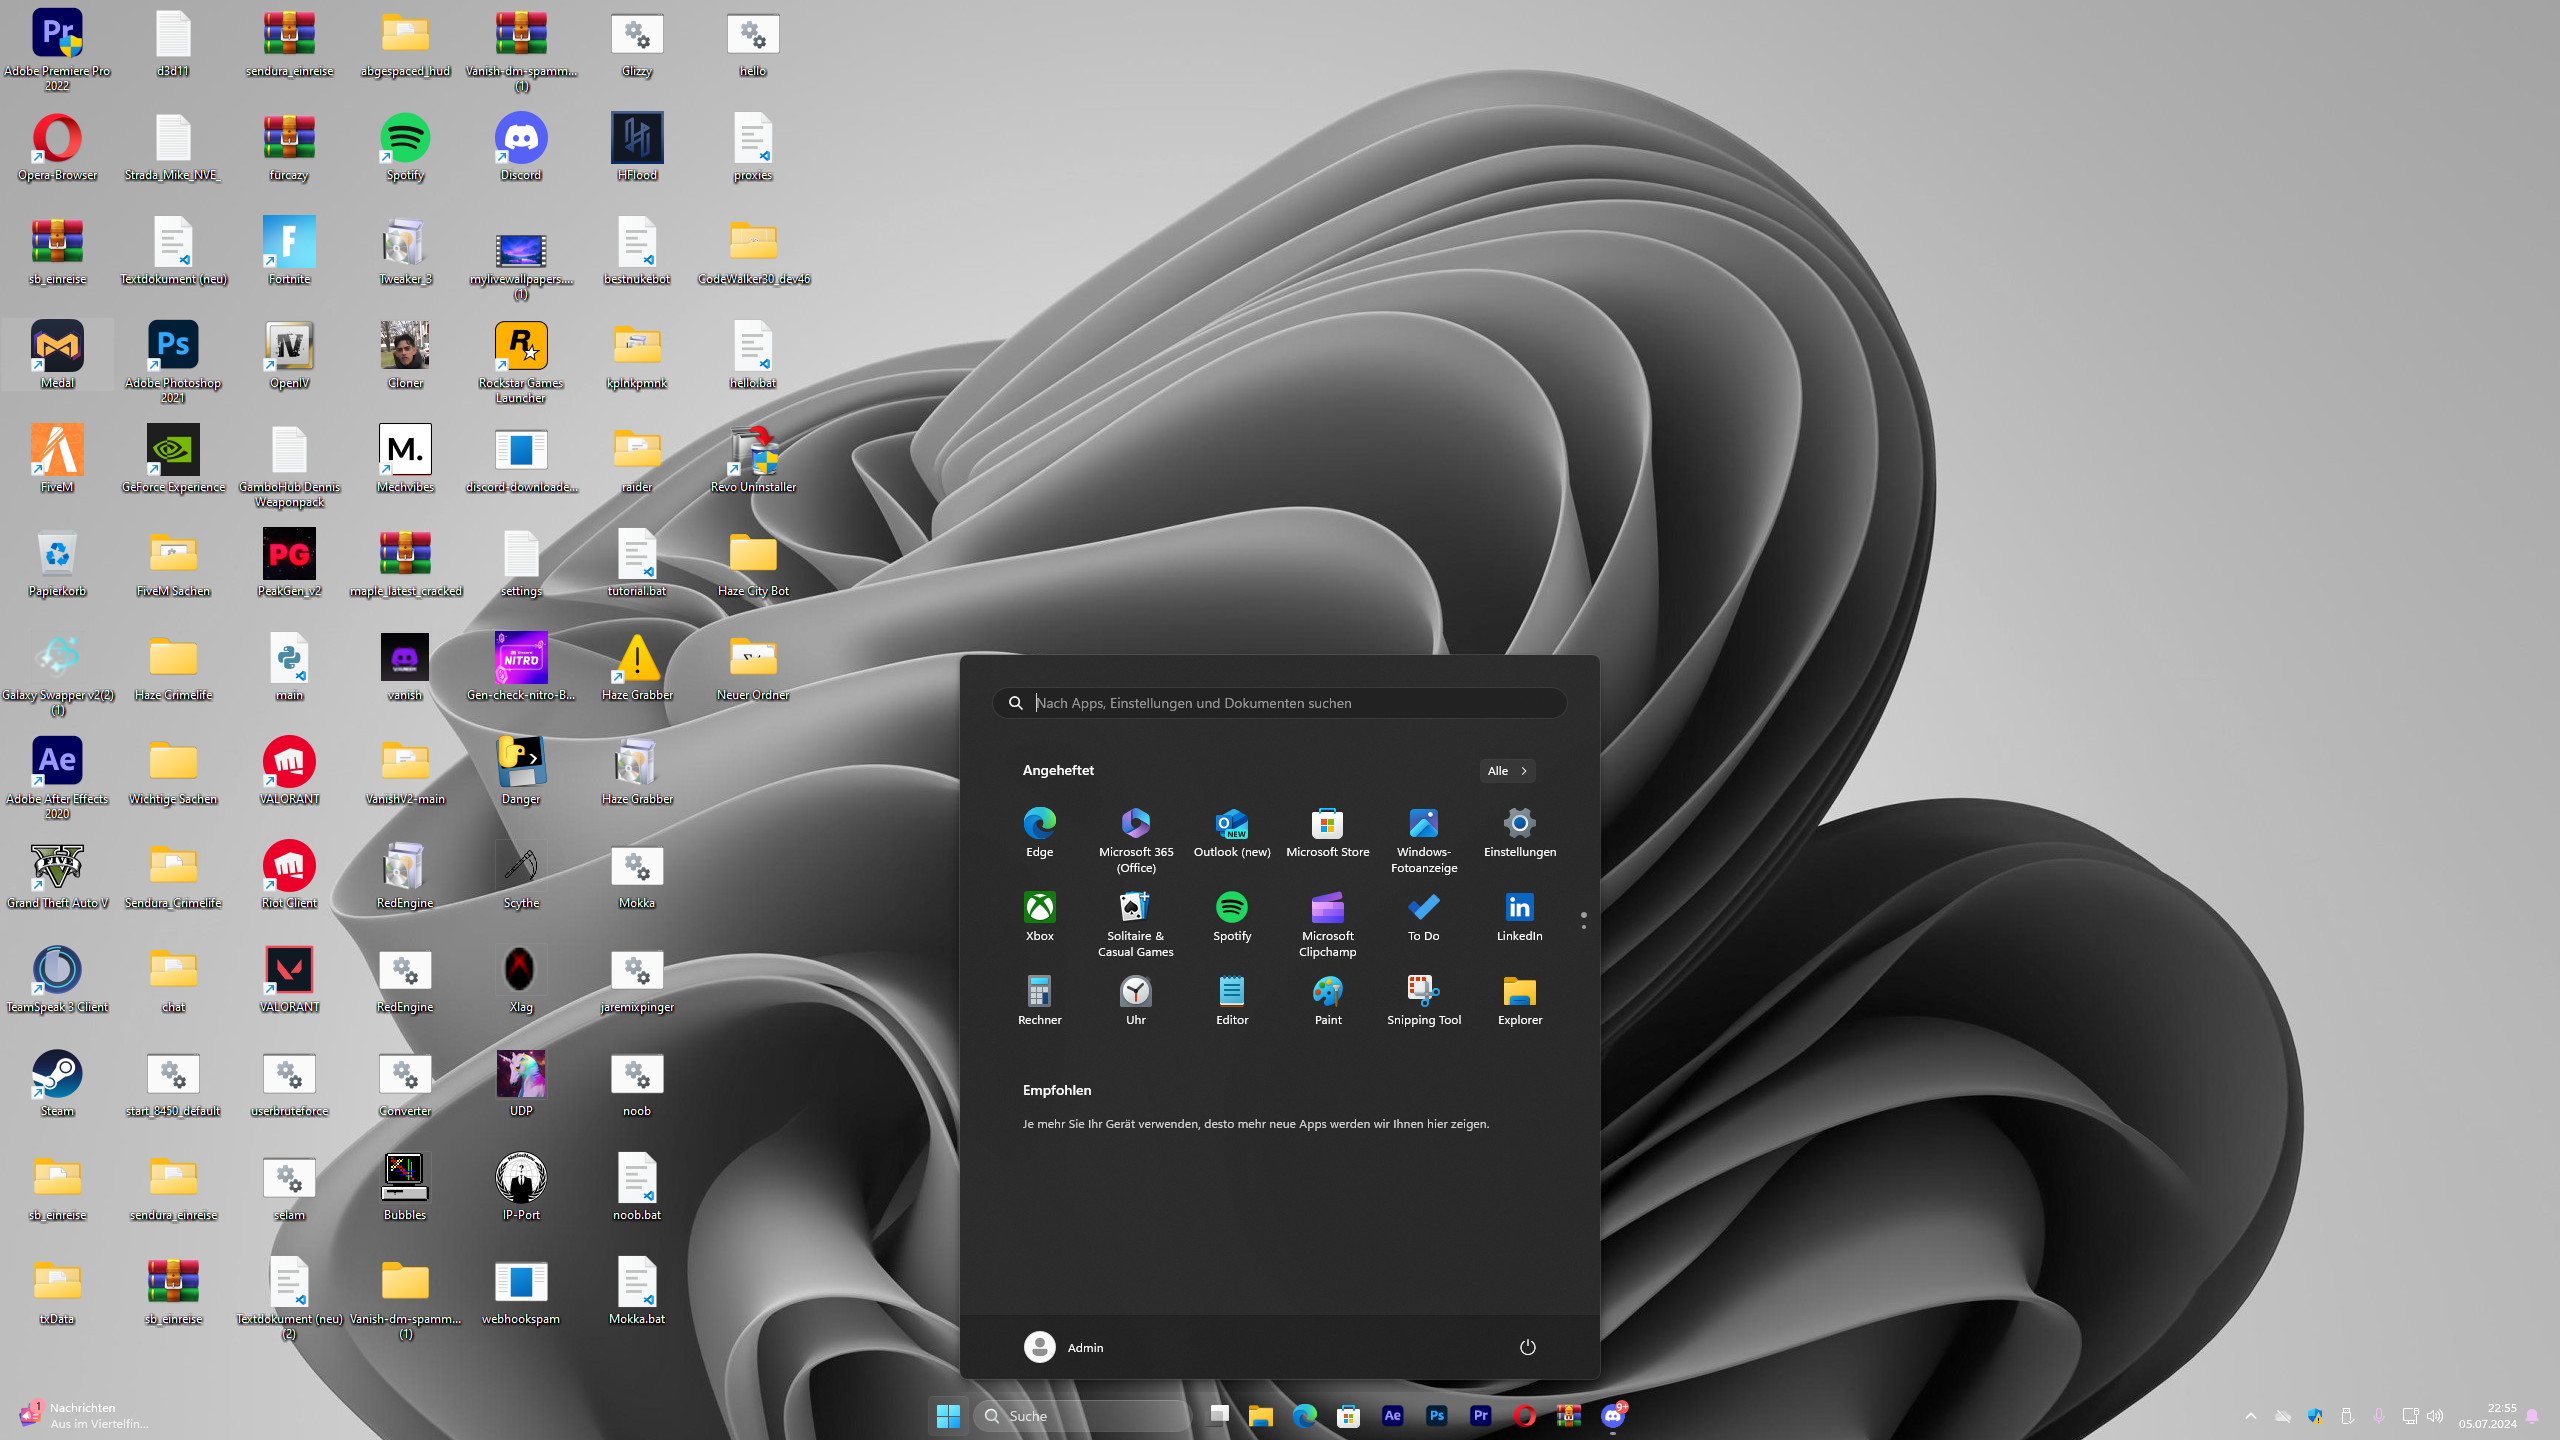Open Rechner calculator app
Image resolution: width=2560 pixels, height=1440 pixels.
tap(1039, 1001)
